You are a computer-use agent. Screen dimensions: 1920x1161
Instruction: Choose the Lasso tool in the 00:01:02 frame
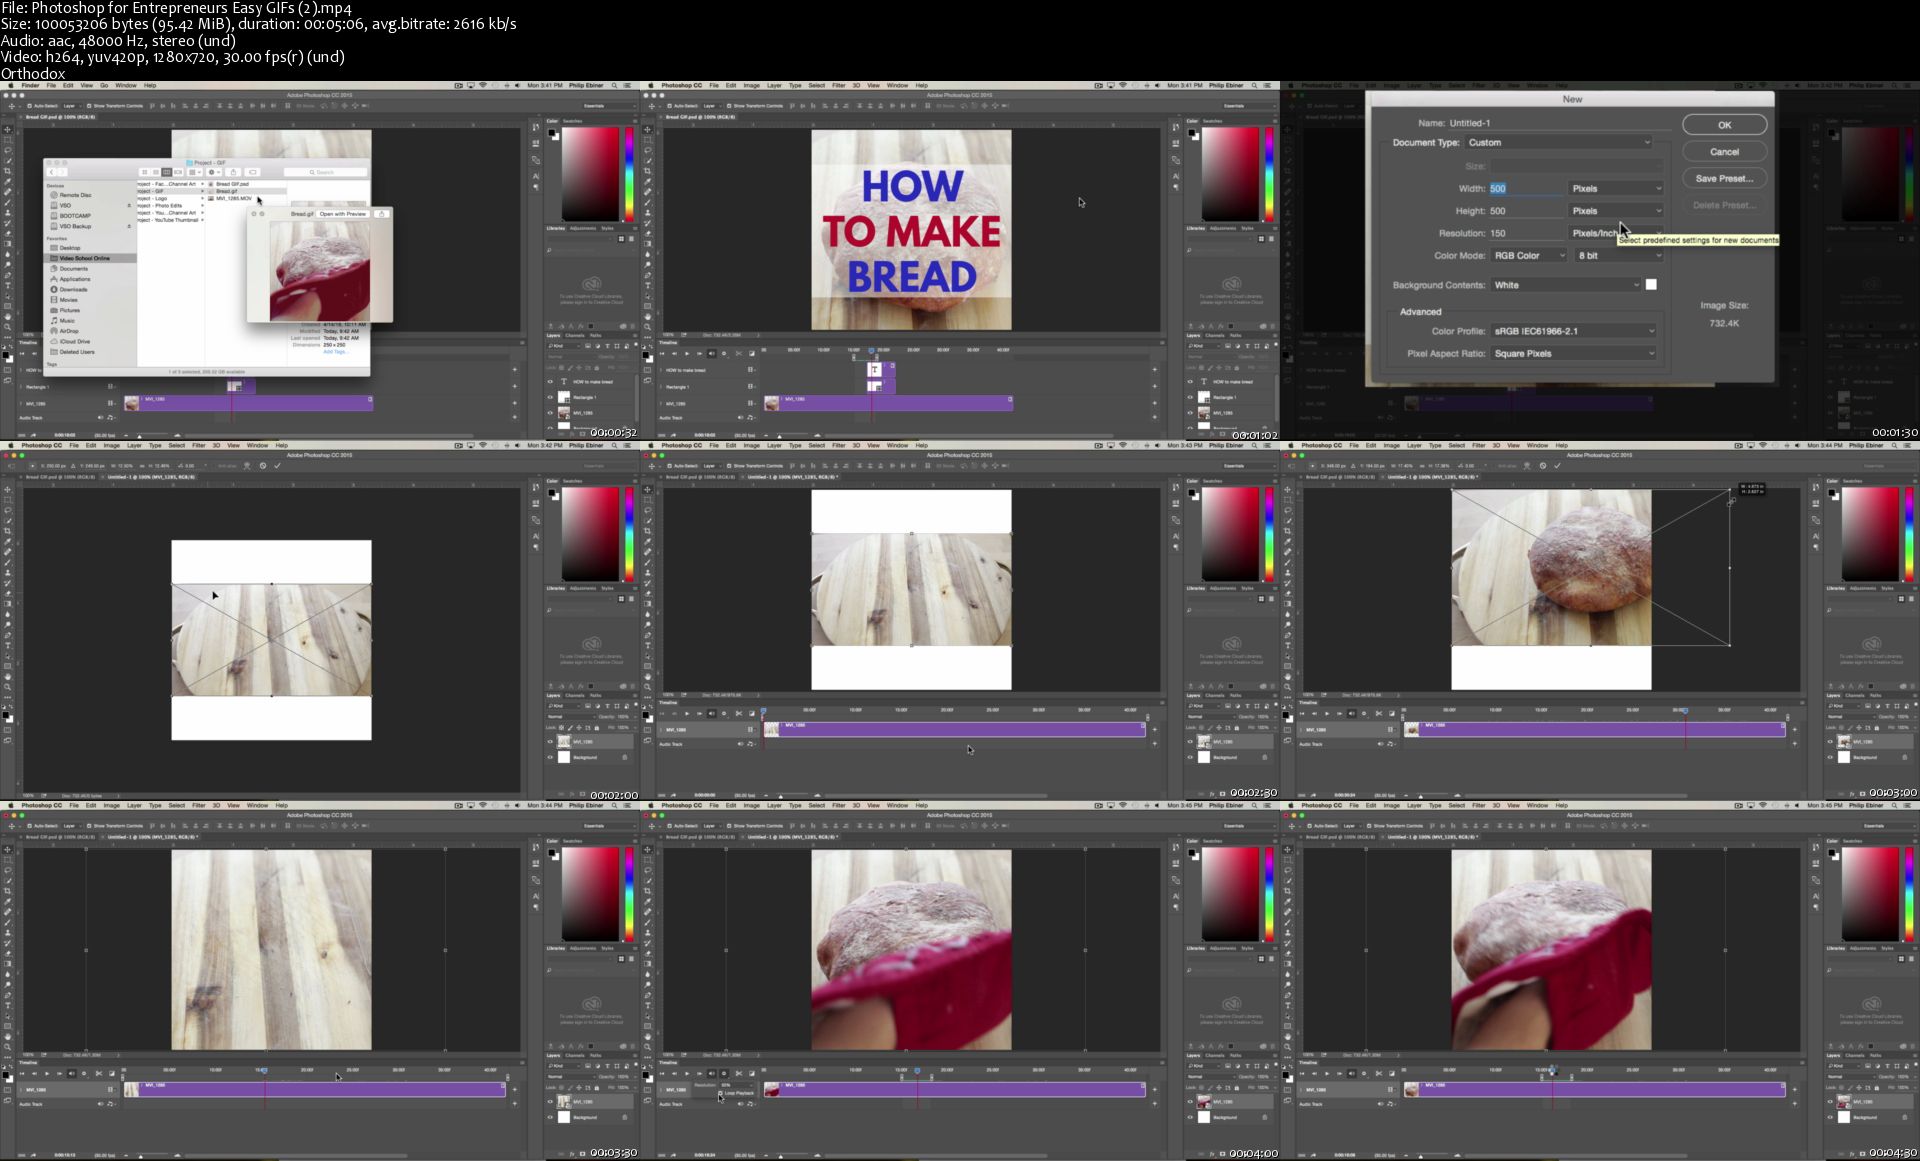tap(647, 150)
